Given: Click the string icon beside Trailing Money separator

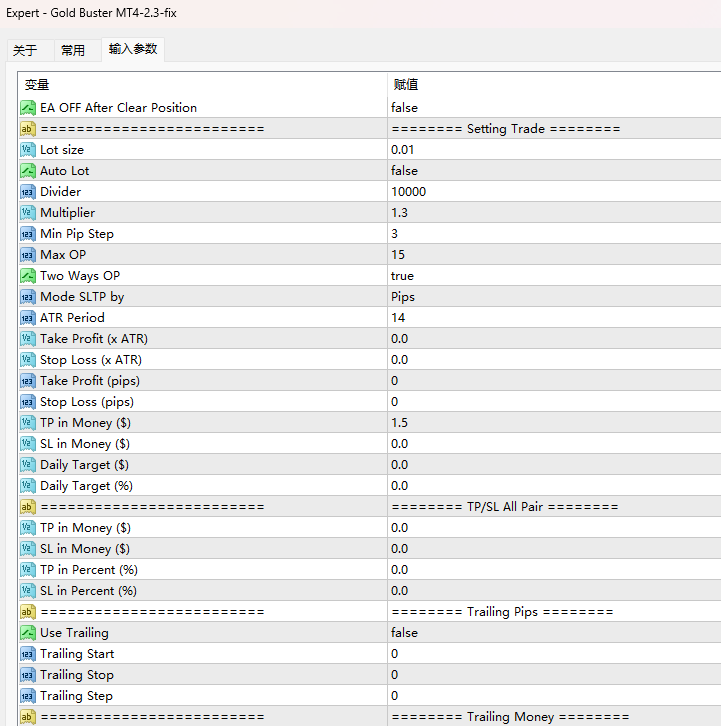Looking at the screenshot, I should tap(28, 717).
